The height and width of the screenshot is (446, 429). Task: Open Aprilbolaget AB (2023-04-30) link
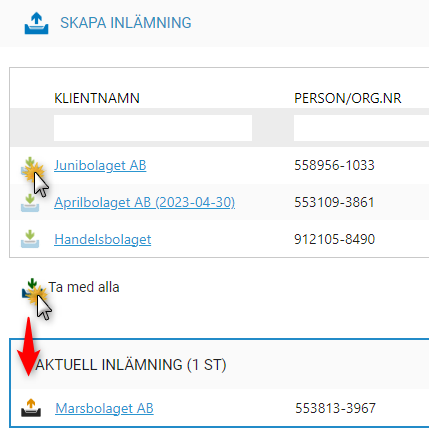[145, 202]
